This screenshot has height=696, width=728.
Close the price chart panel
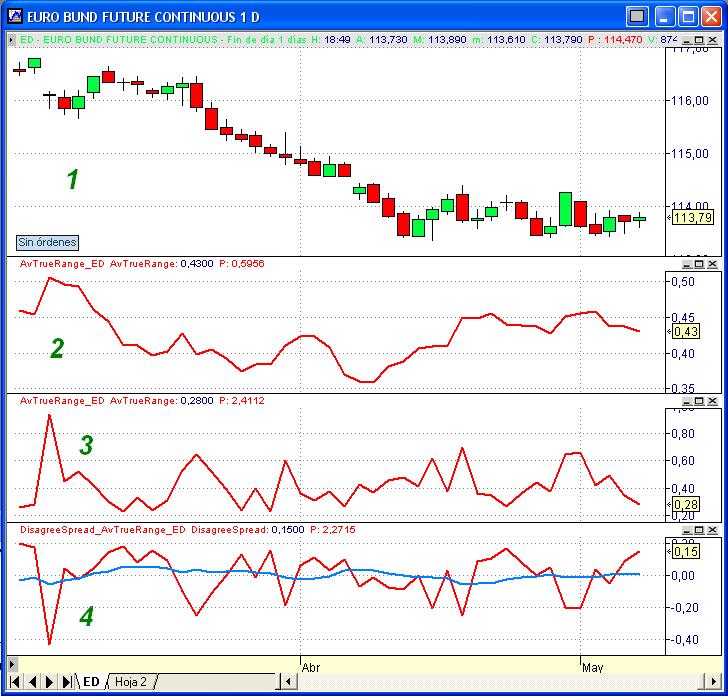(x=712, y=40)
